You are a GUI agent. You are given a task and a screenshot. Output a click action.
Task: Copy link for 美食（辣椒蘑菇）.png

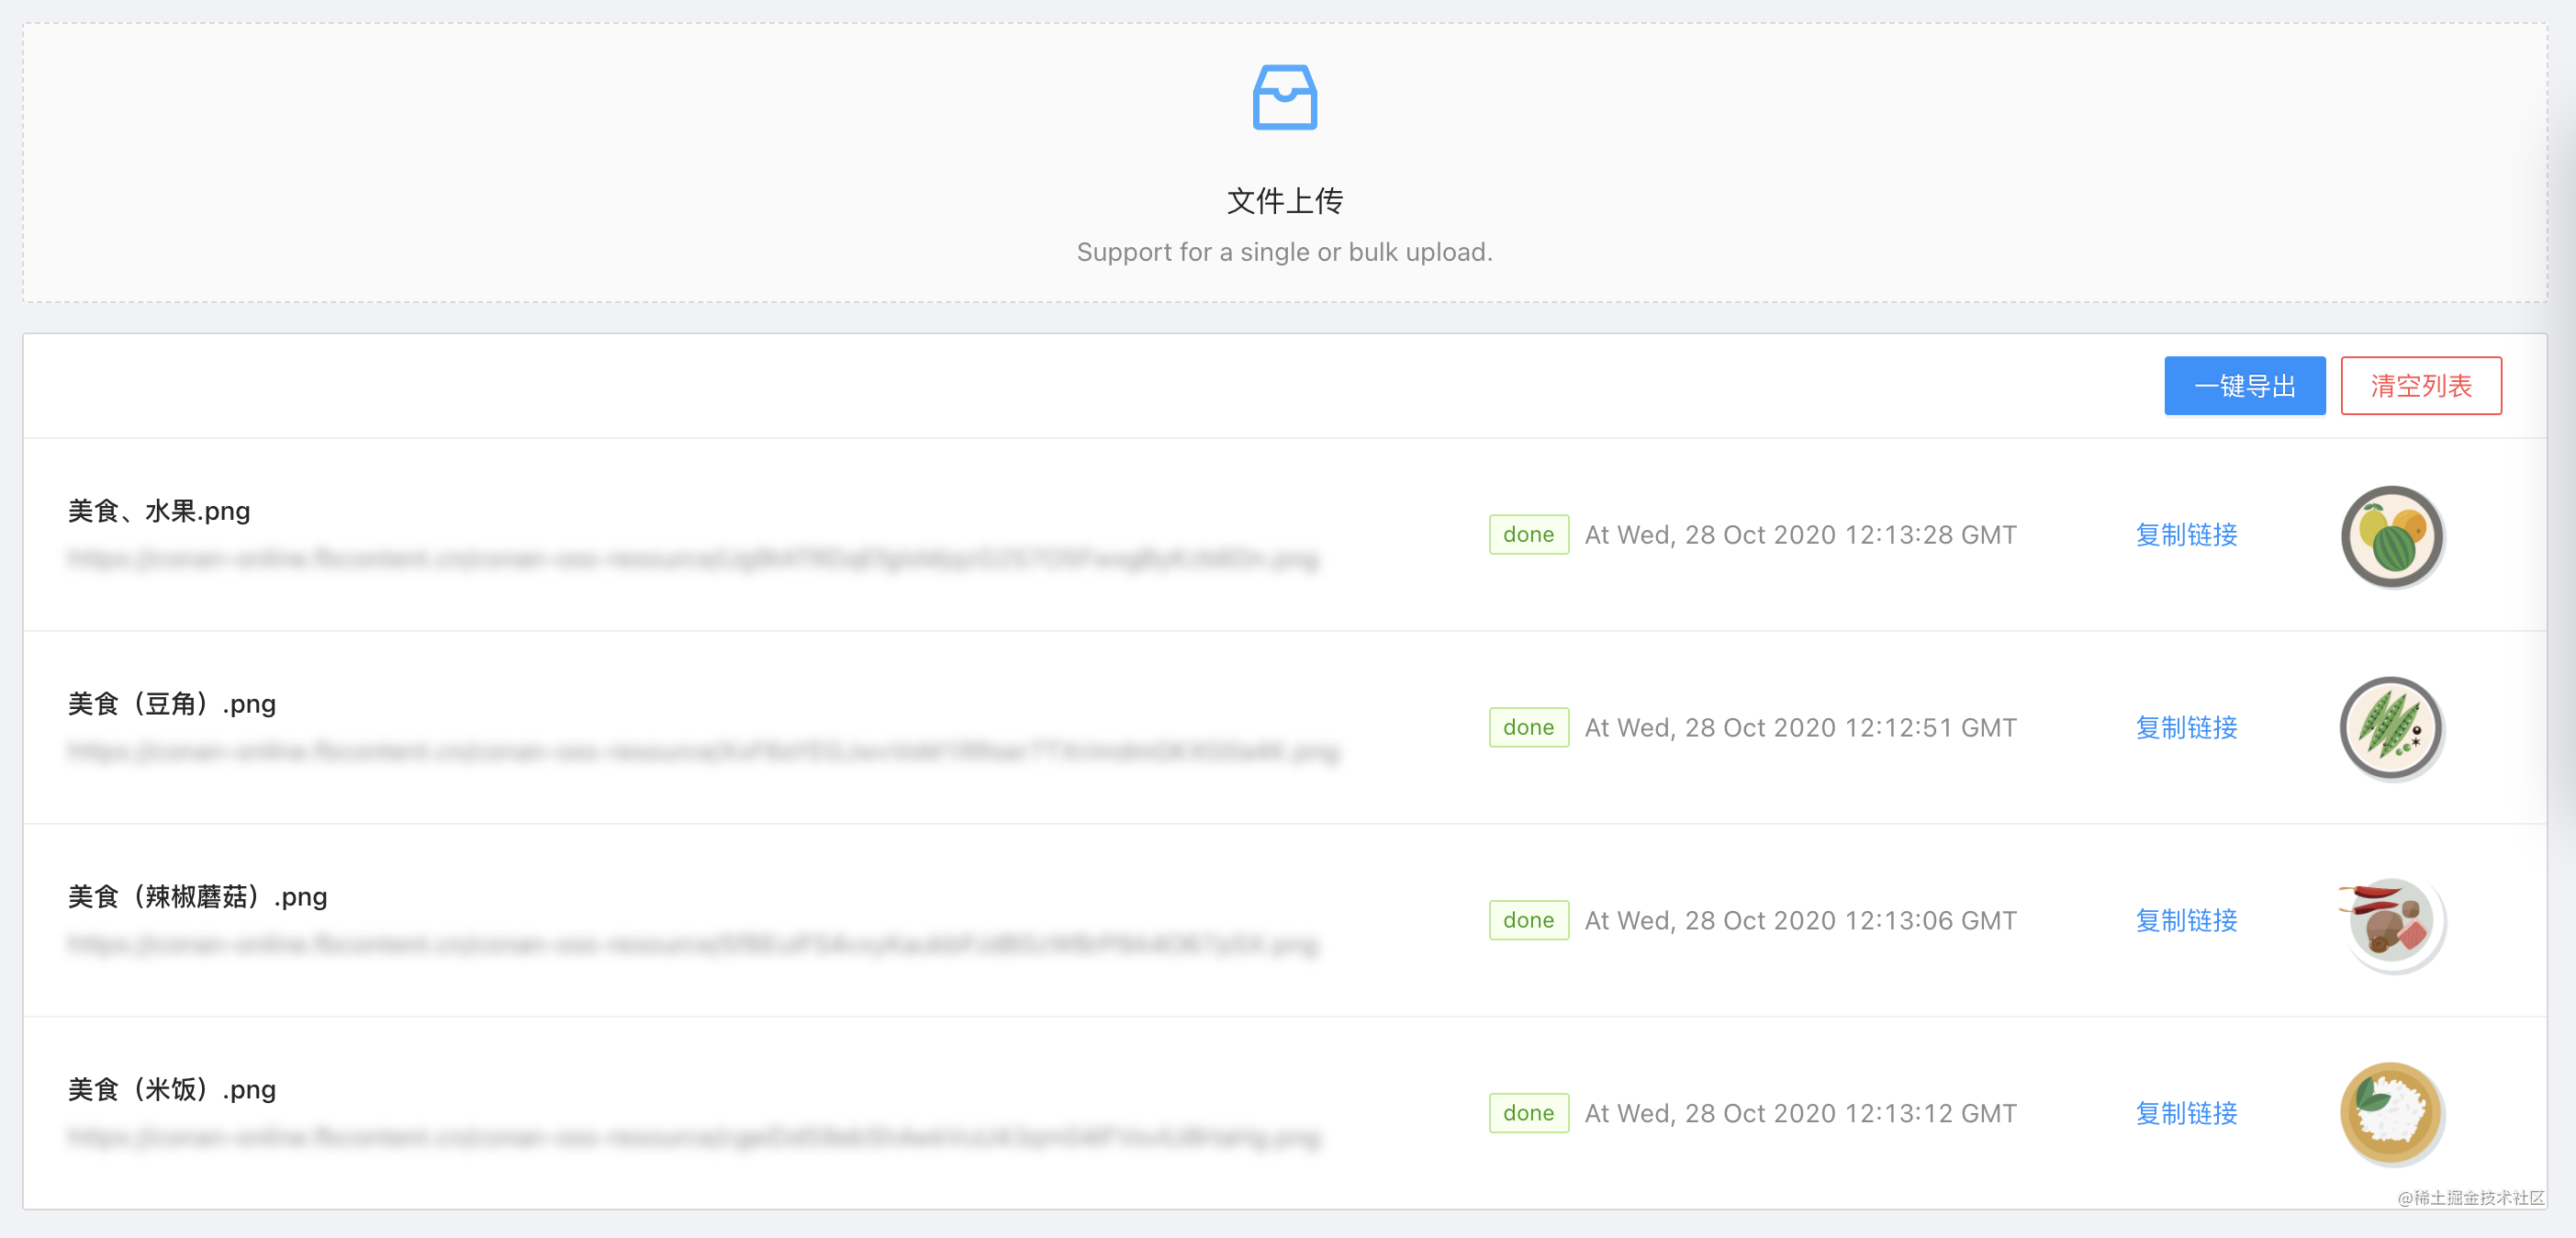[2186, 920]
